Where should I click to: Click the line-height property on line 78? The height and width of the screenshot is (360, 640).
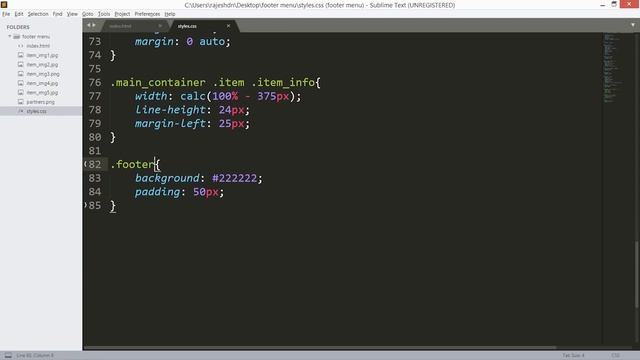click(x=170, y=110)
